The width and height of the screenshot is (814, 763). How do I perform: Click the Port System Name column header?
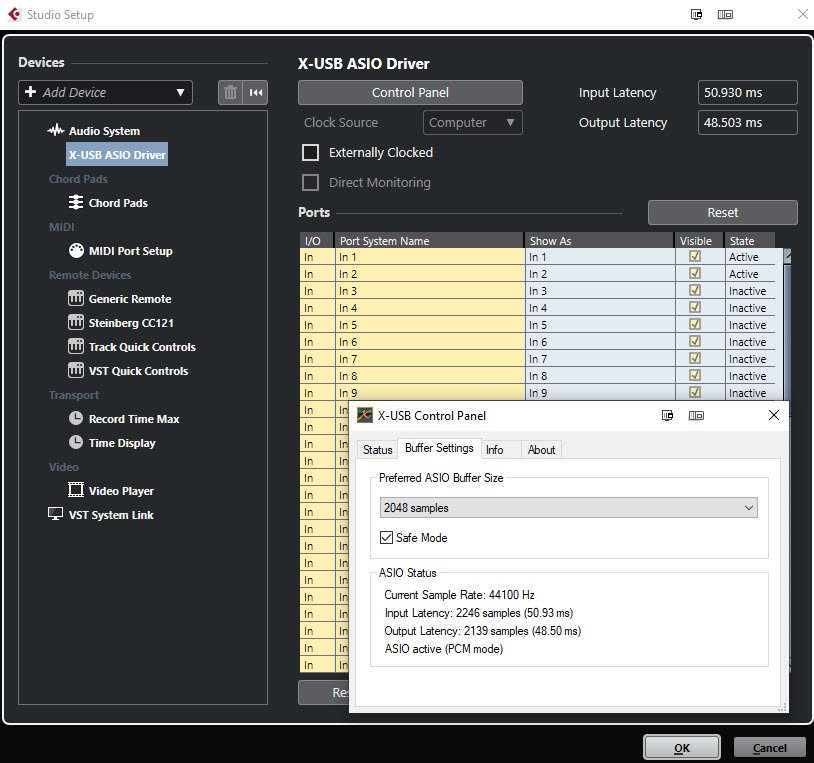click(x=430, y=241)
